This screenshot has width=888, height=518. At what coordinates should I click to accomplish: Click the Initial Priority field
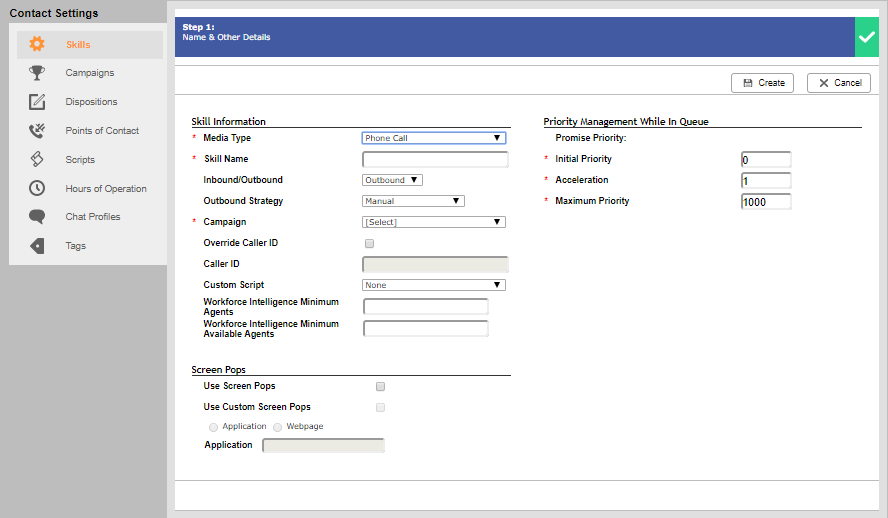pos(766,160)
